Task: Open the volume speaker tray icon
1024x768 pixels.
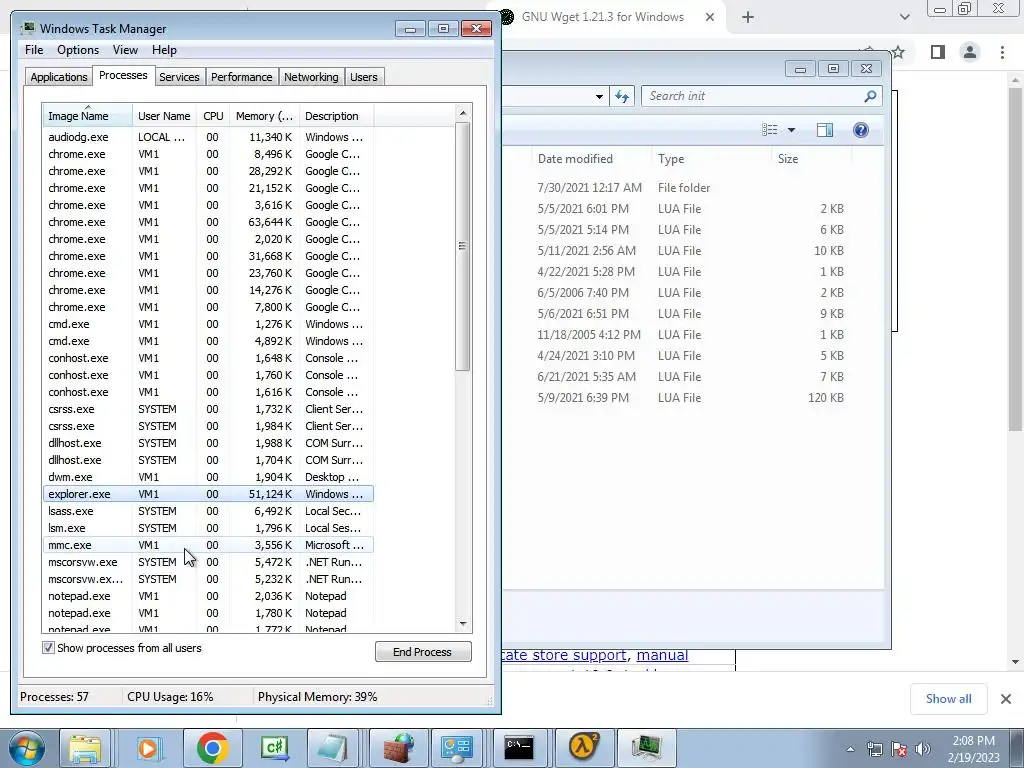Action: [923, 749]
